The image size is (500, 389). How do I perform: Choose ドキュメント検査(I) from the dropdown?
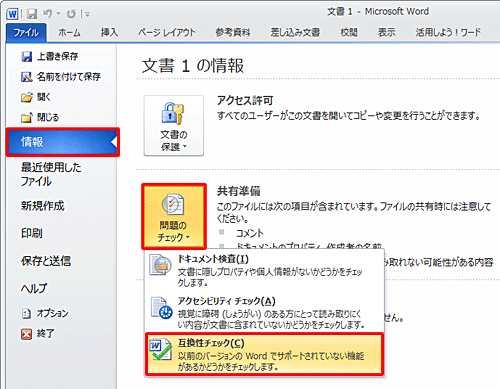point(264,271)
